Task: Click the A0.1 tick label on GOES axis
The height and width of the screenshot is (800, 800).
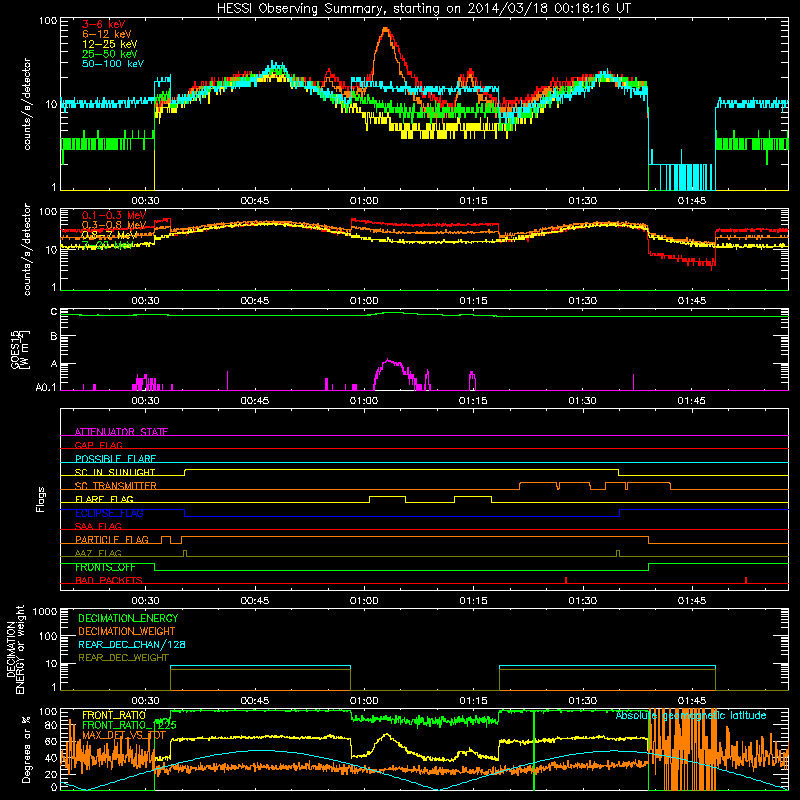Action: [46, 387]
